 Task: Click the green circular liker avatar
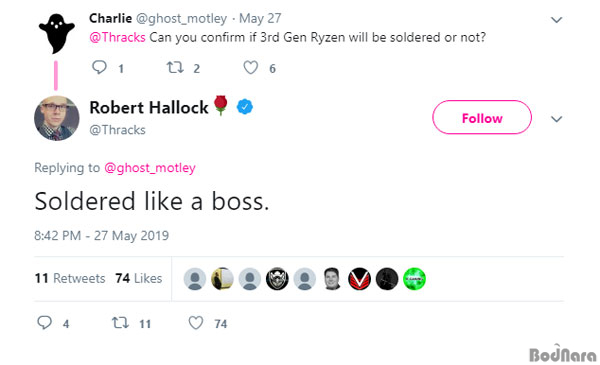click(x=414, y=279)
